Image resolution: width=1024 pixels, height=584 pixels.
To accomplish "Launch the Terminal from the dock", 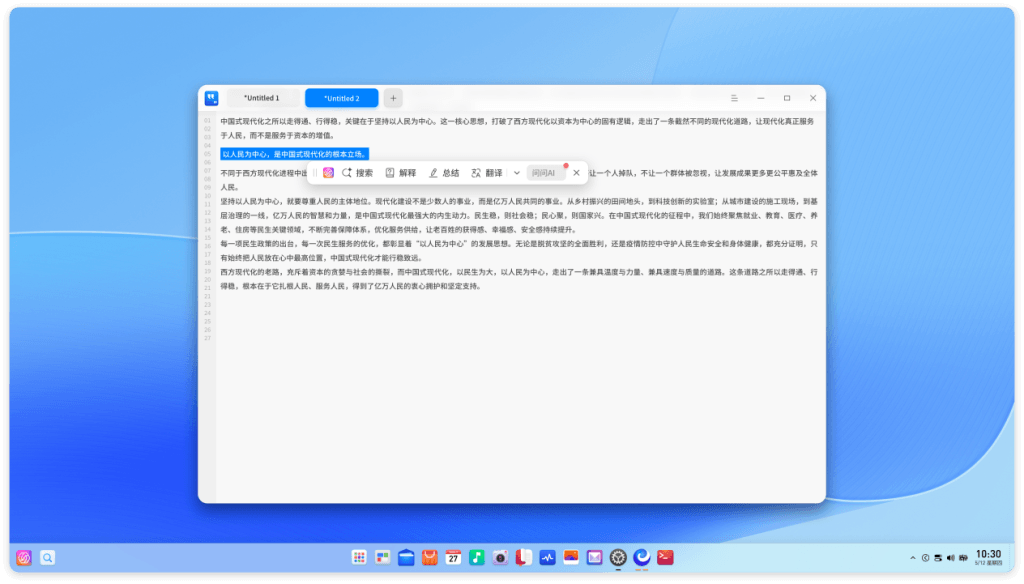I will [665, 557].
